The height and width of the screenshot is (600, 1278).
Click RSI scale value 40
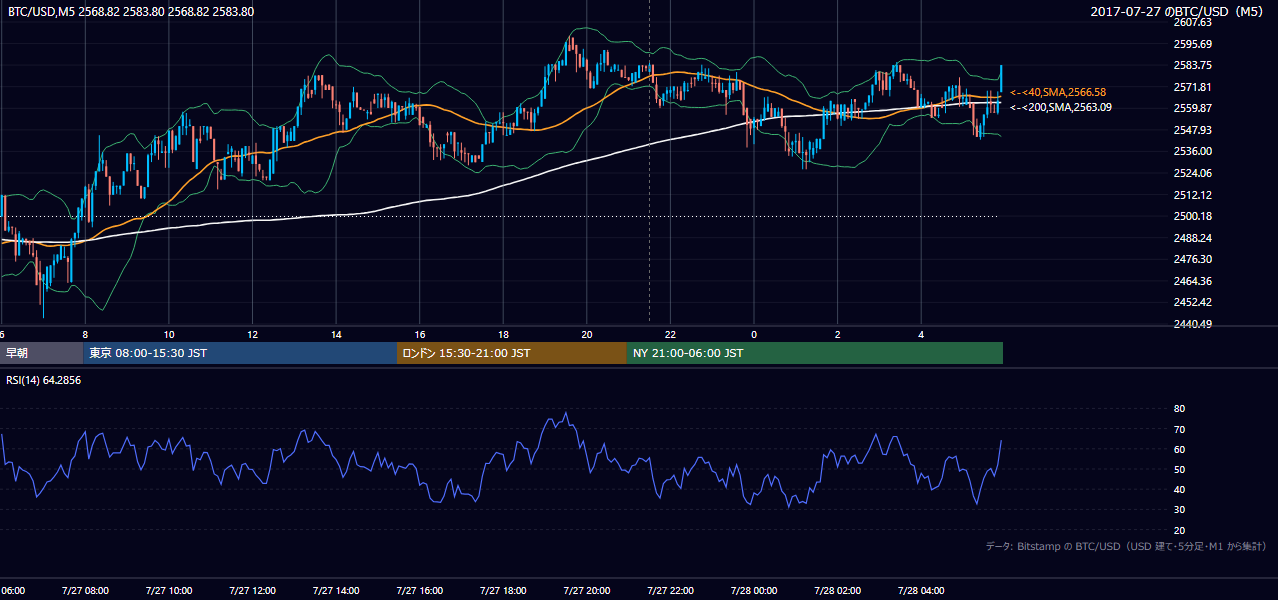point(1179,490)
